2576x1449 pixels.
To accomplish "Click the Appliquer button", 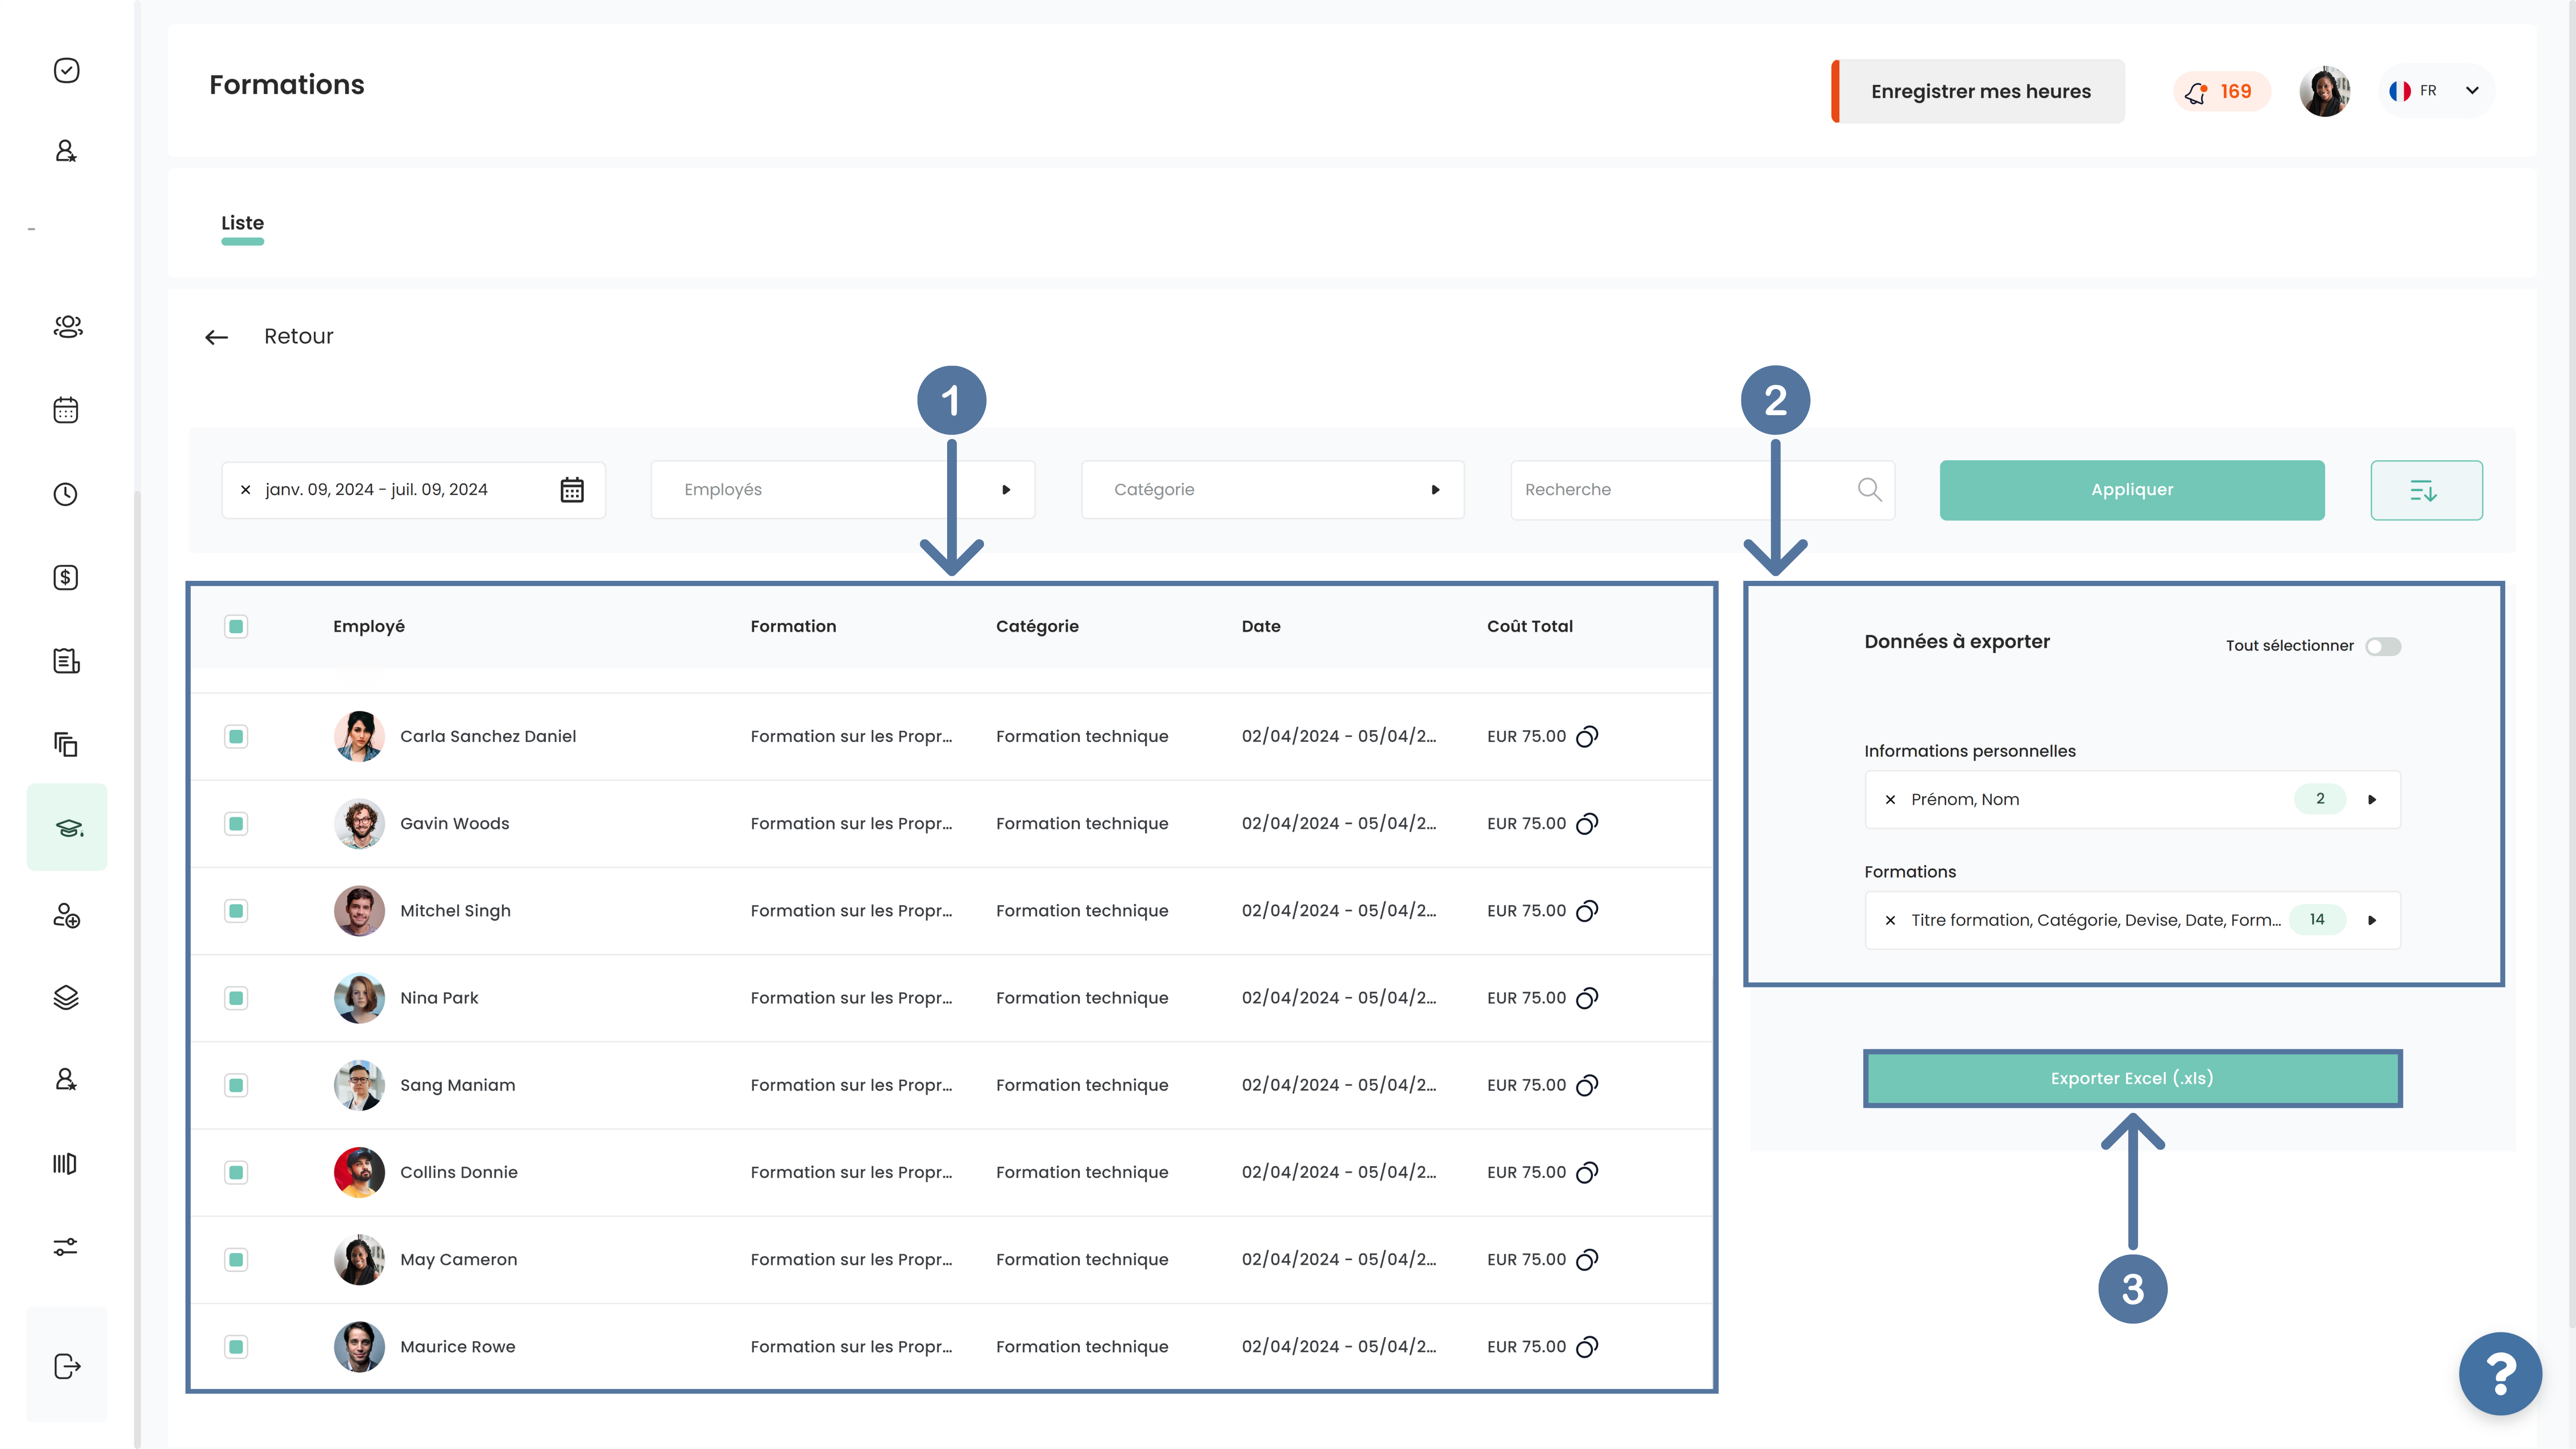I will (2132, 490).
